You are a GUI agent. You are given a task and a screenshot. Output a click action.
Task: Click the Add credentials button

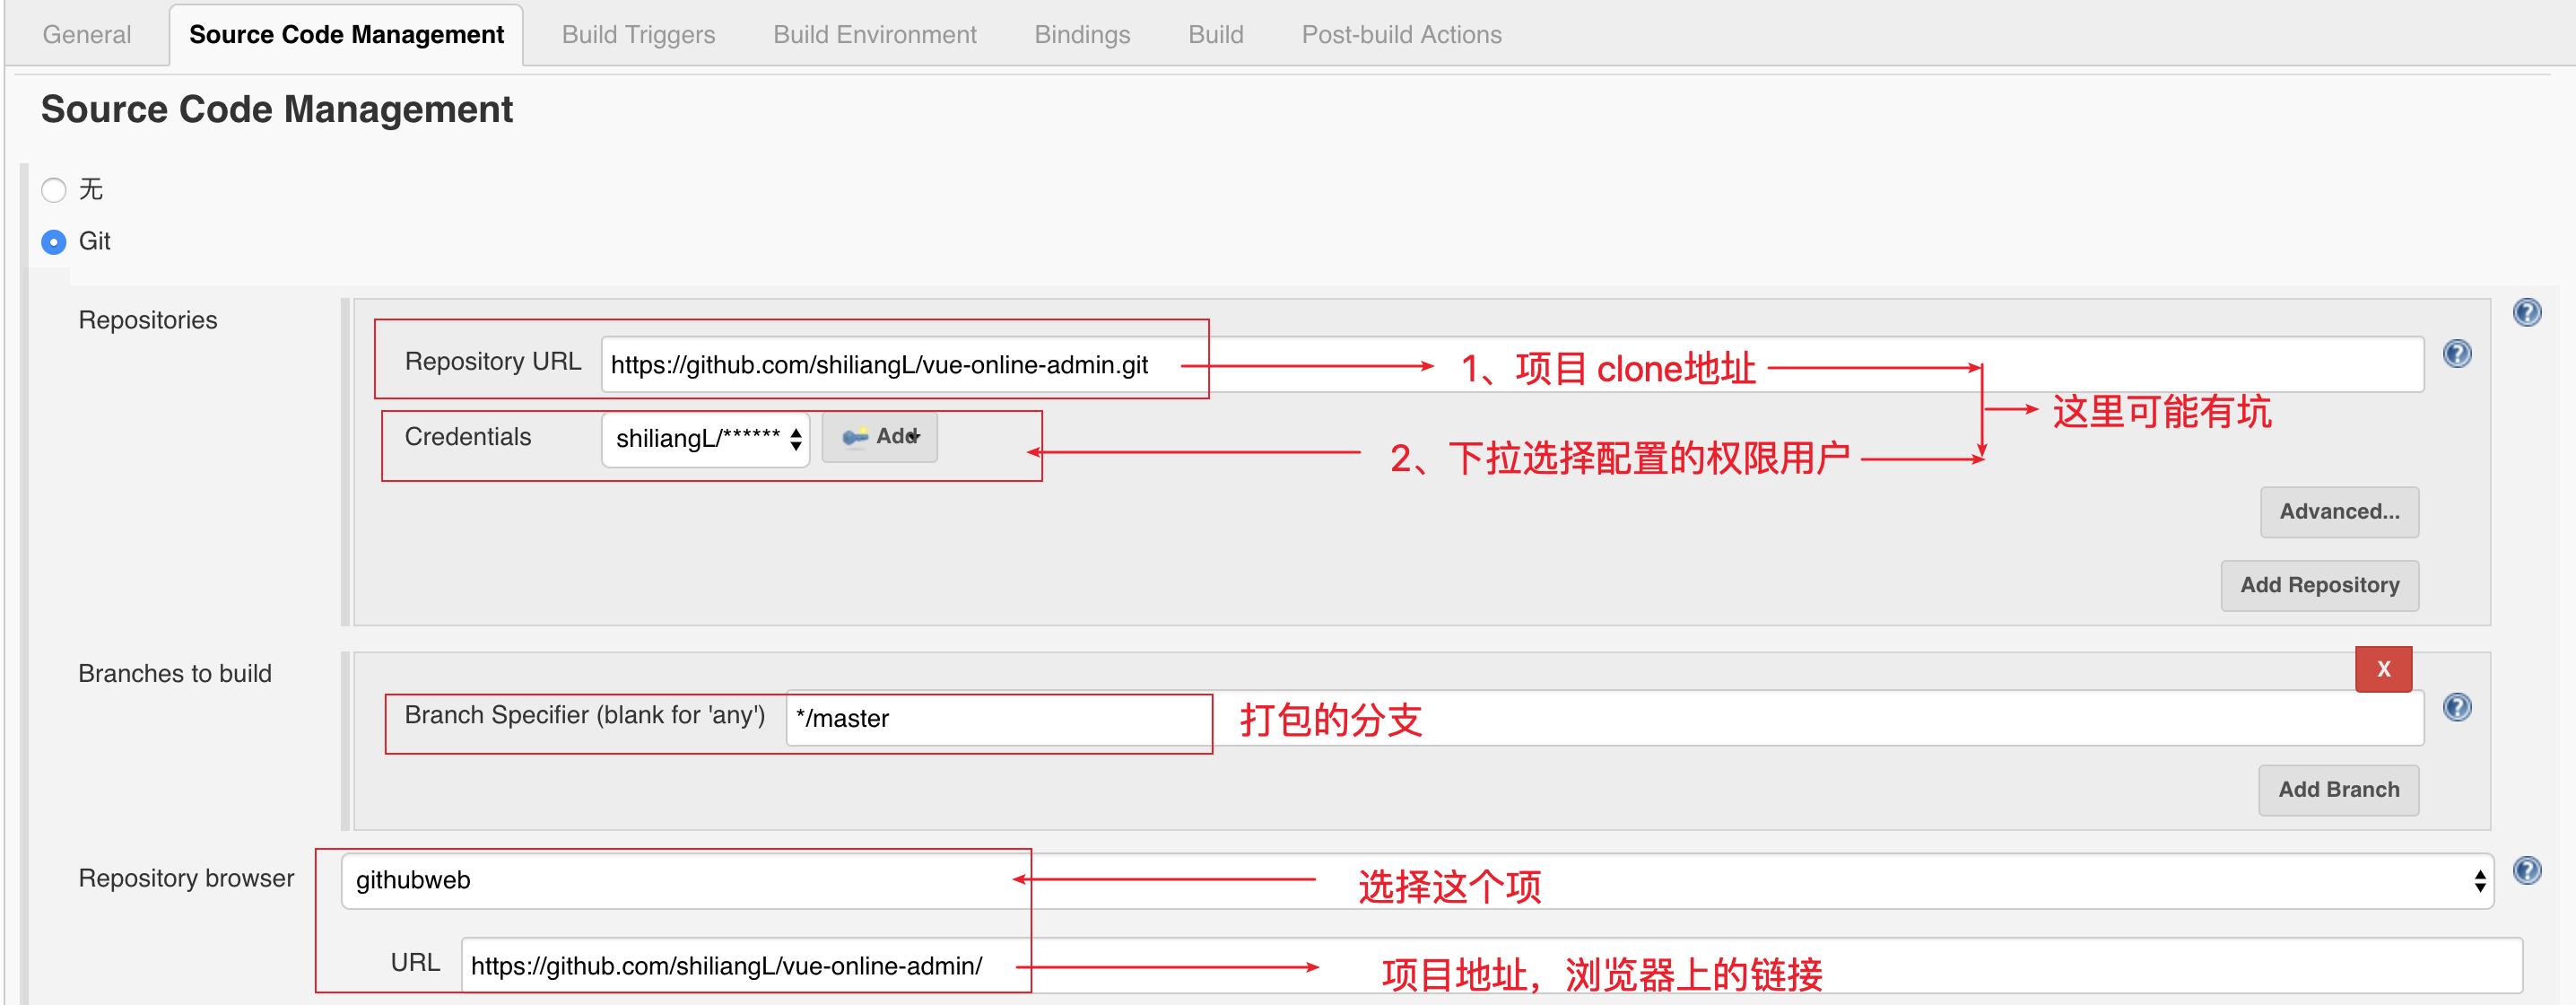coord(879,437)
